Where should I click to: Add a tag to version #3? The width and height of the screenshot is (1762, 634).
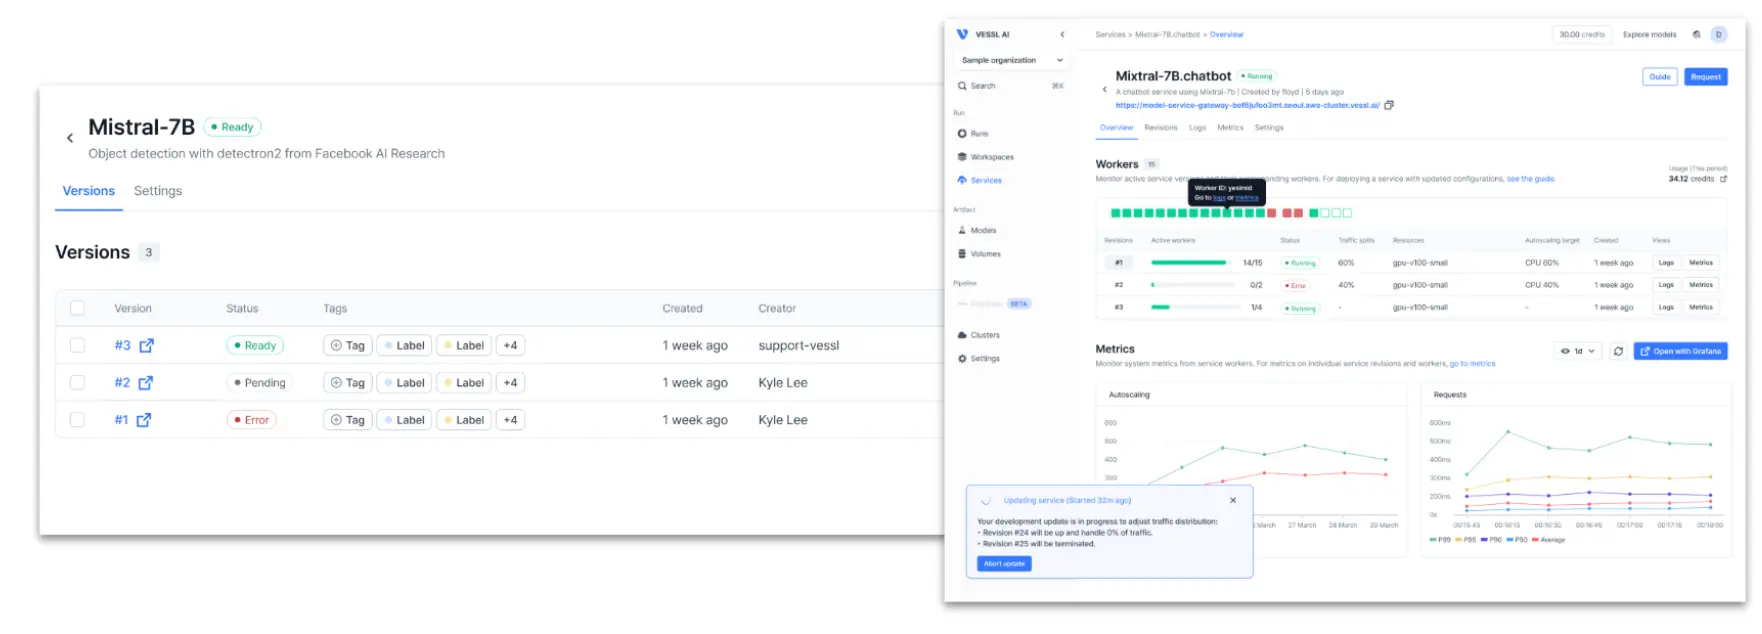click(348, 346)
